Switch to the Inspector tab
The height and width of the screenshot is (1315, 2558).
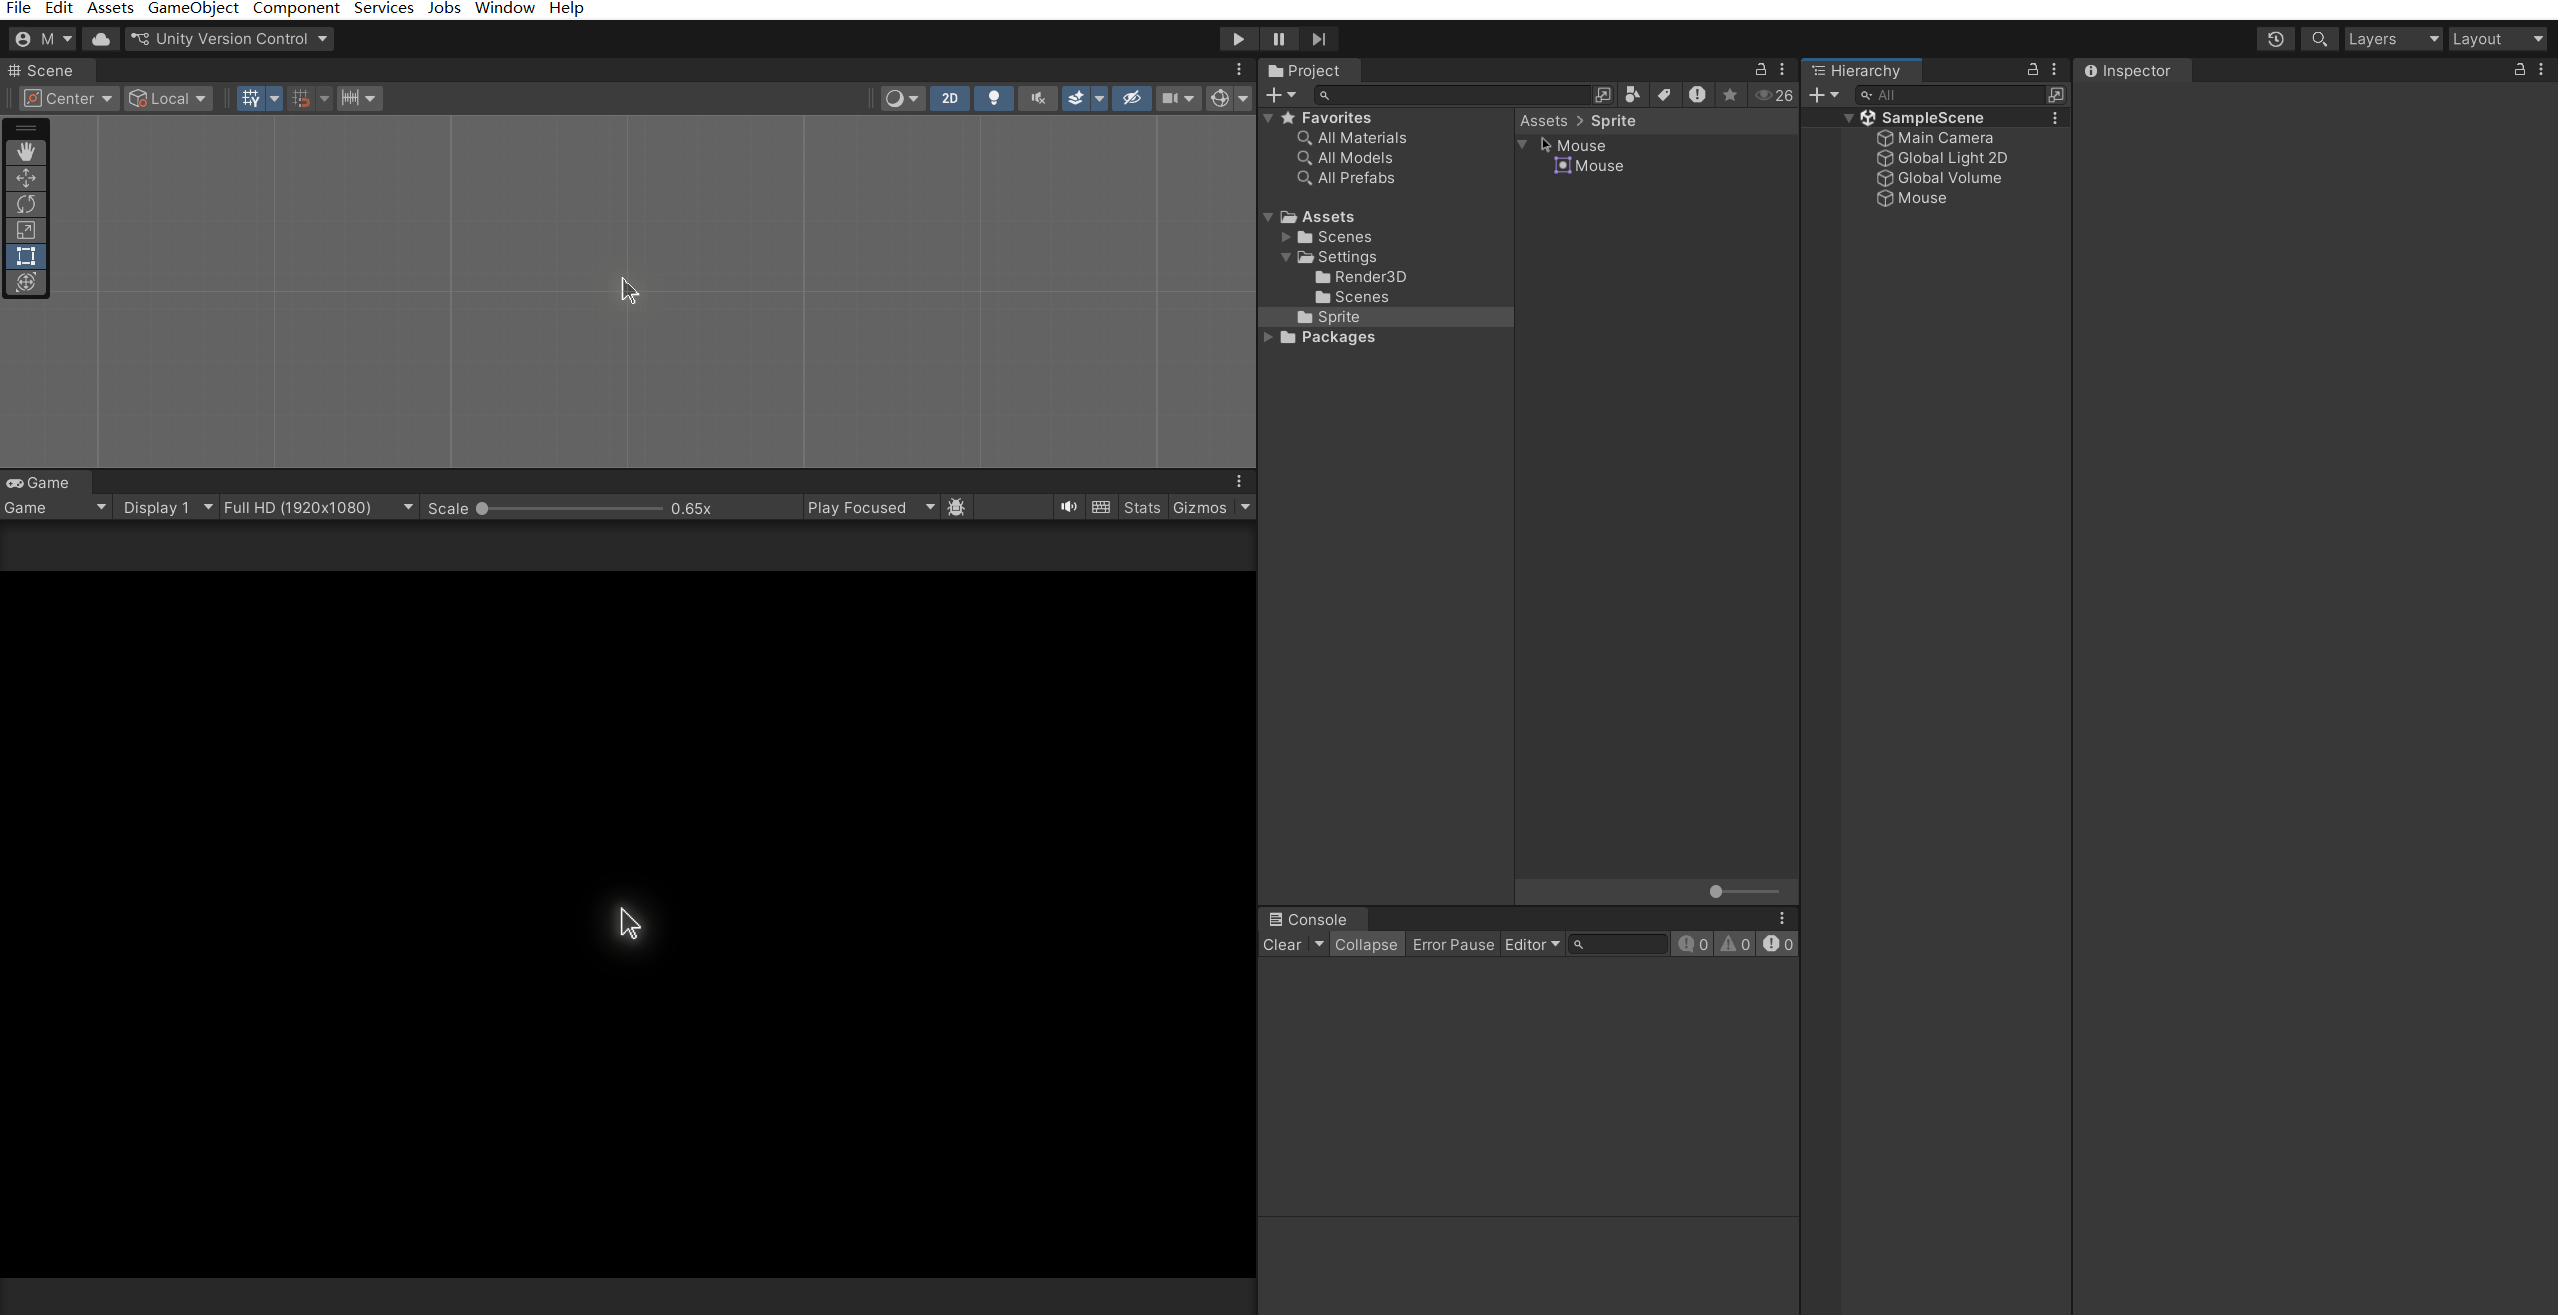(2134, 71)
